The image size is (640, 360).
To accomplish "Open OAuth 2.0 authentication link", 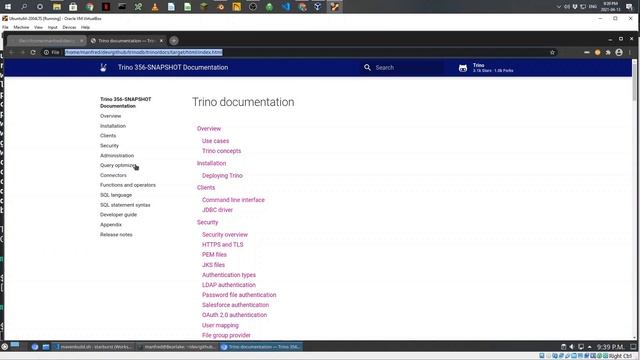I will [235, 315].
